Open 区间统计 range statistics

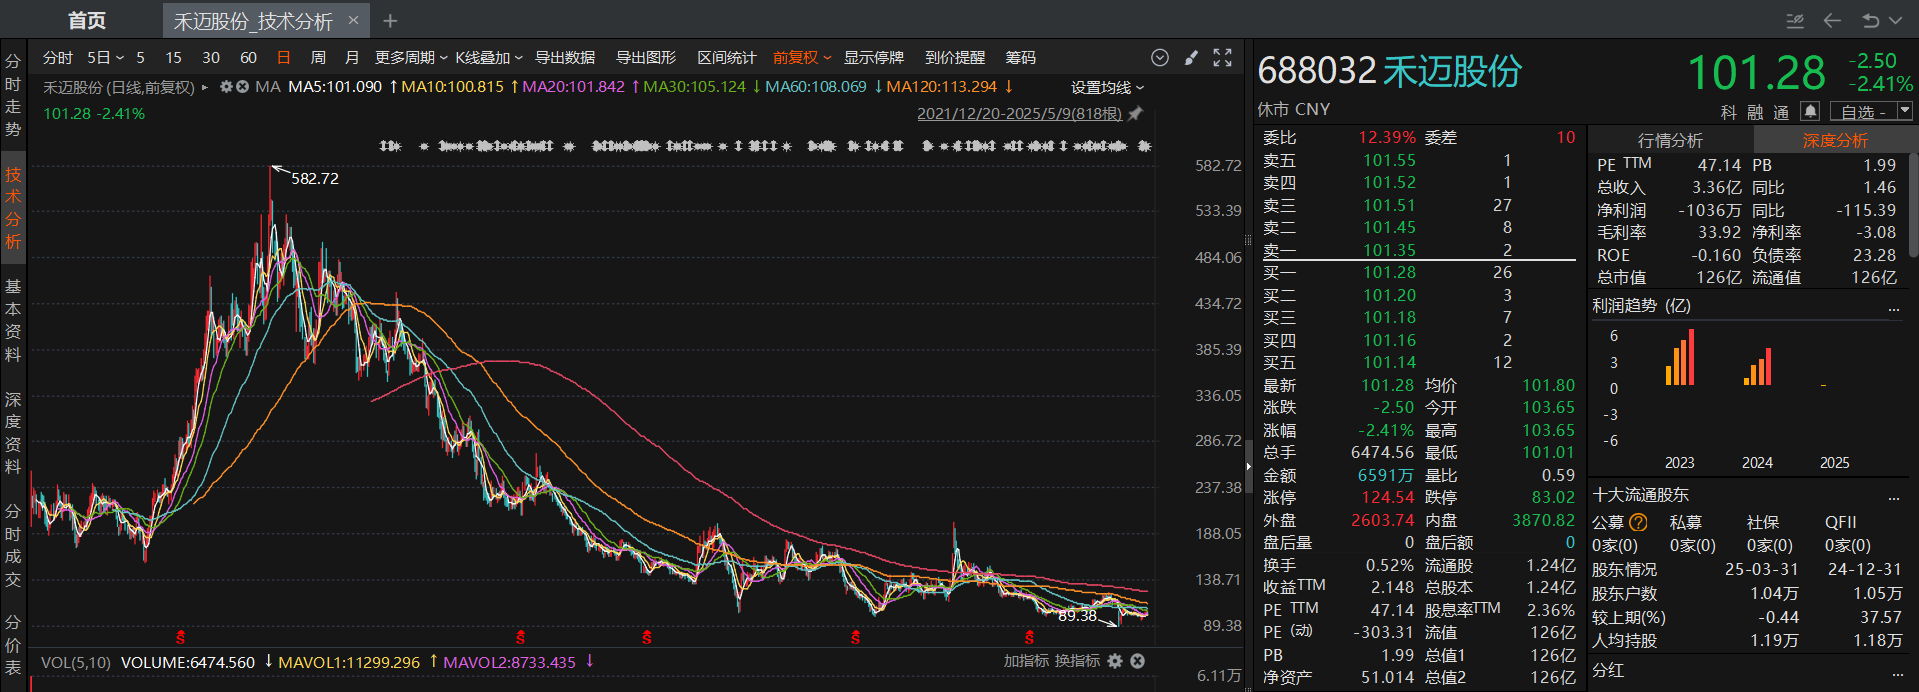(x=727, y=58)
